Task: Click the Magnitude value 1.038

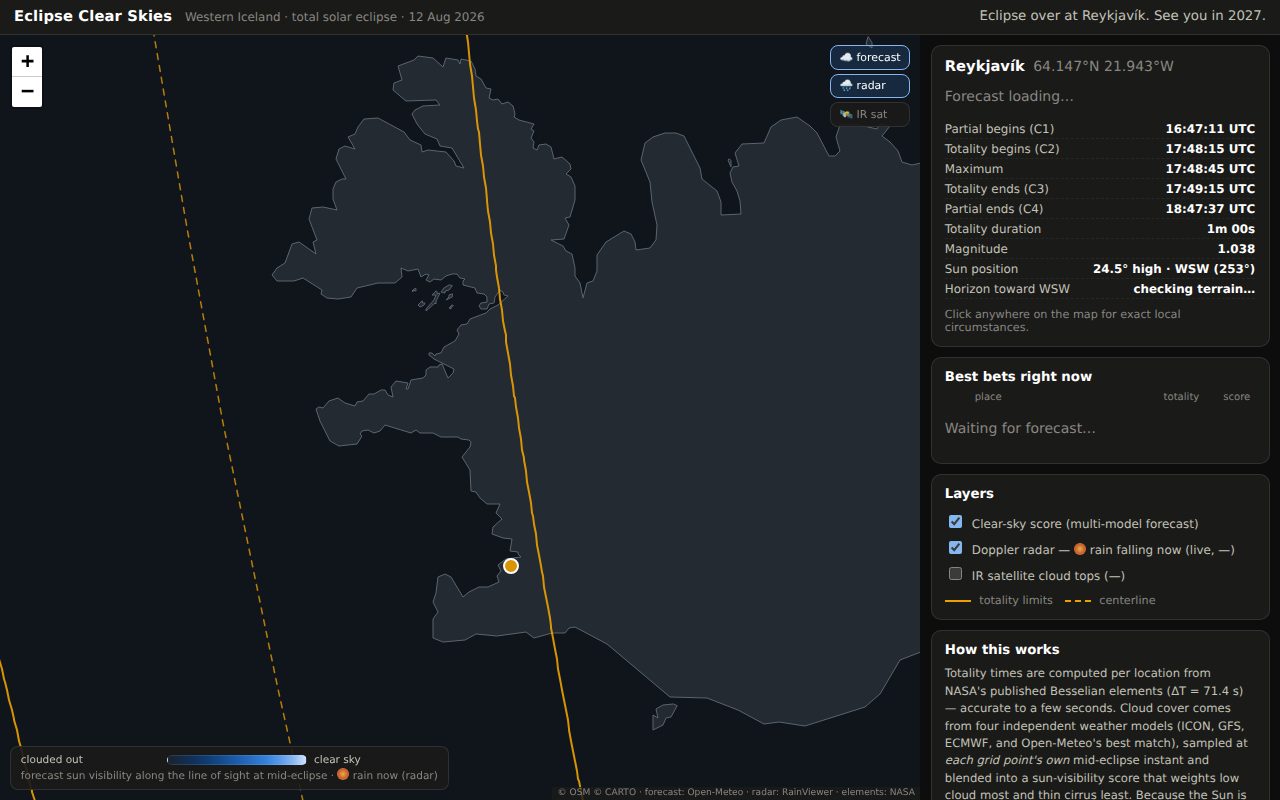Action: [x=1236, y=249]
